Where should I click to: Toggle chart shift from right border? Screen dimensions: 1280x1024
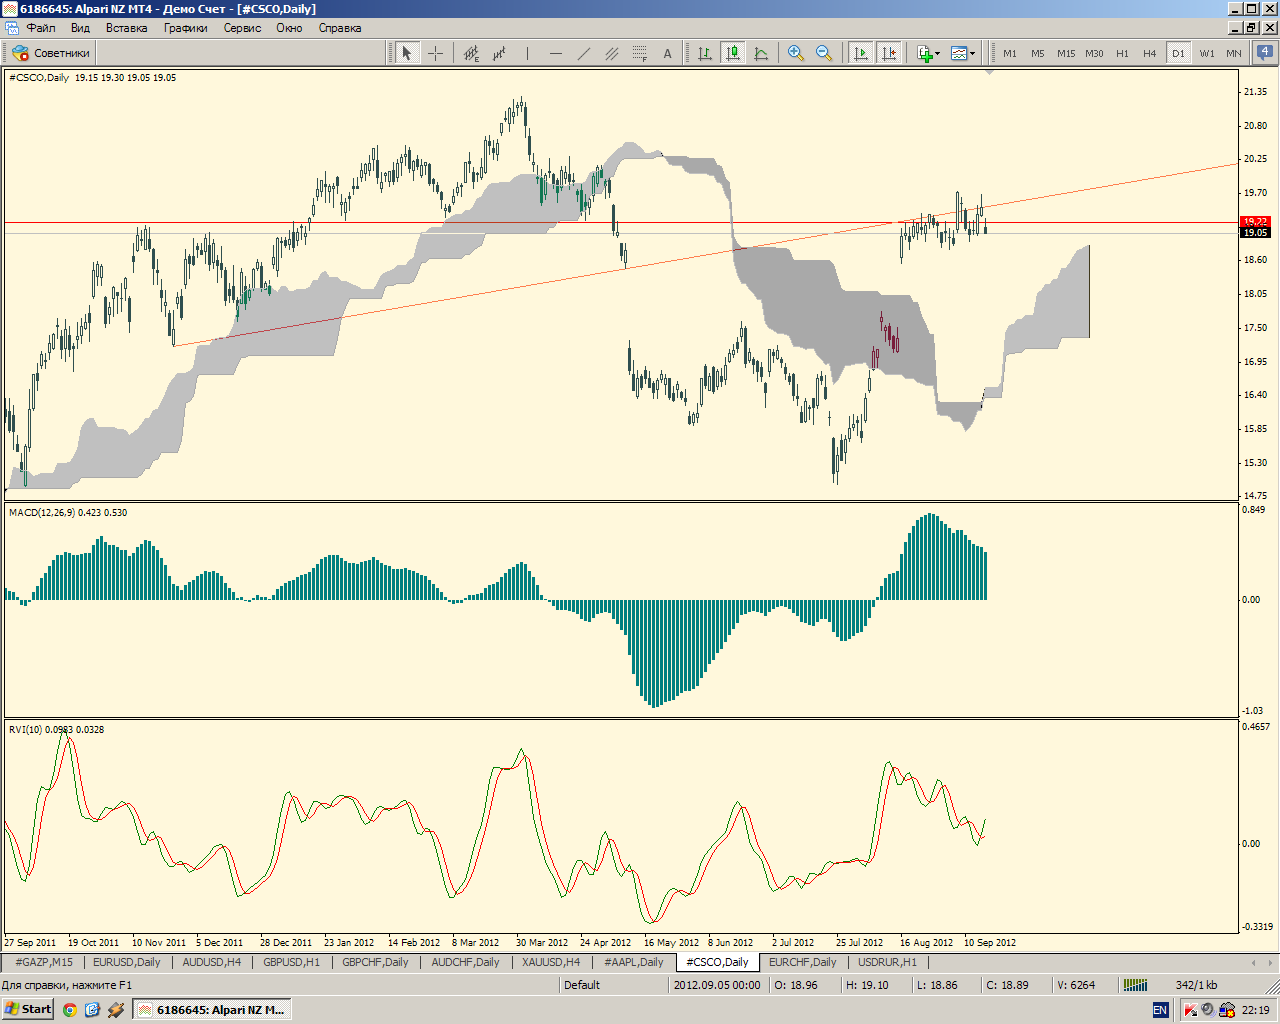pyautogui.click(x=888, y=53)
